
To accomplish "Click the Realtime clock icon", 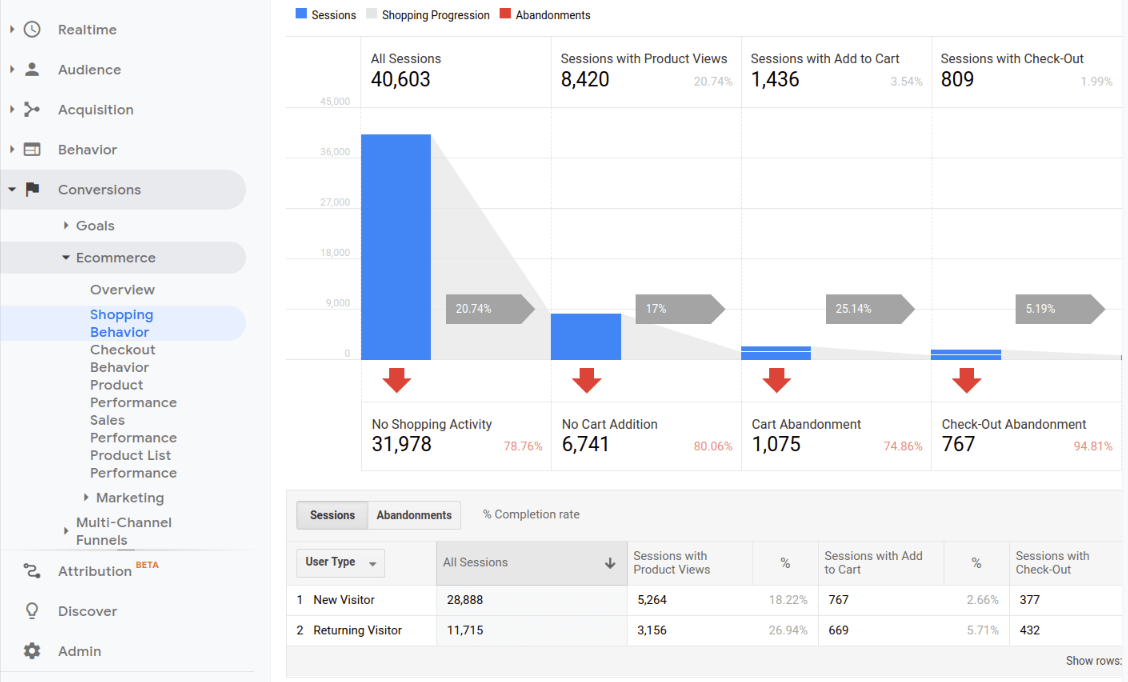I will coord(32,30).
